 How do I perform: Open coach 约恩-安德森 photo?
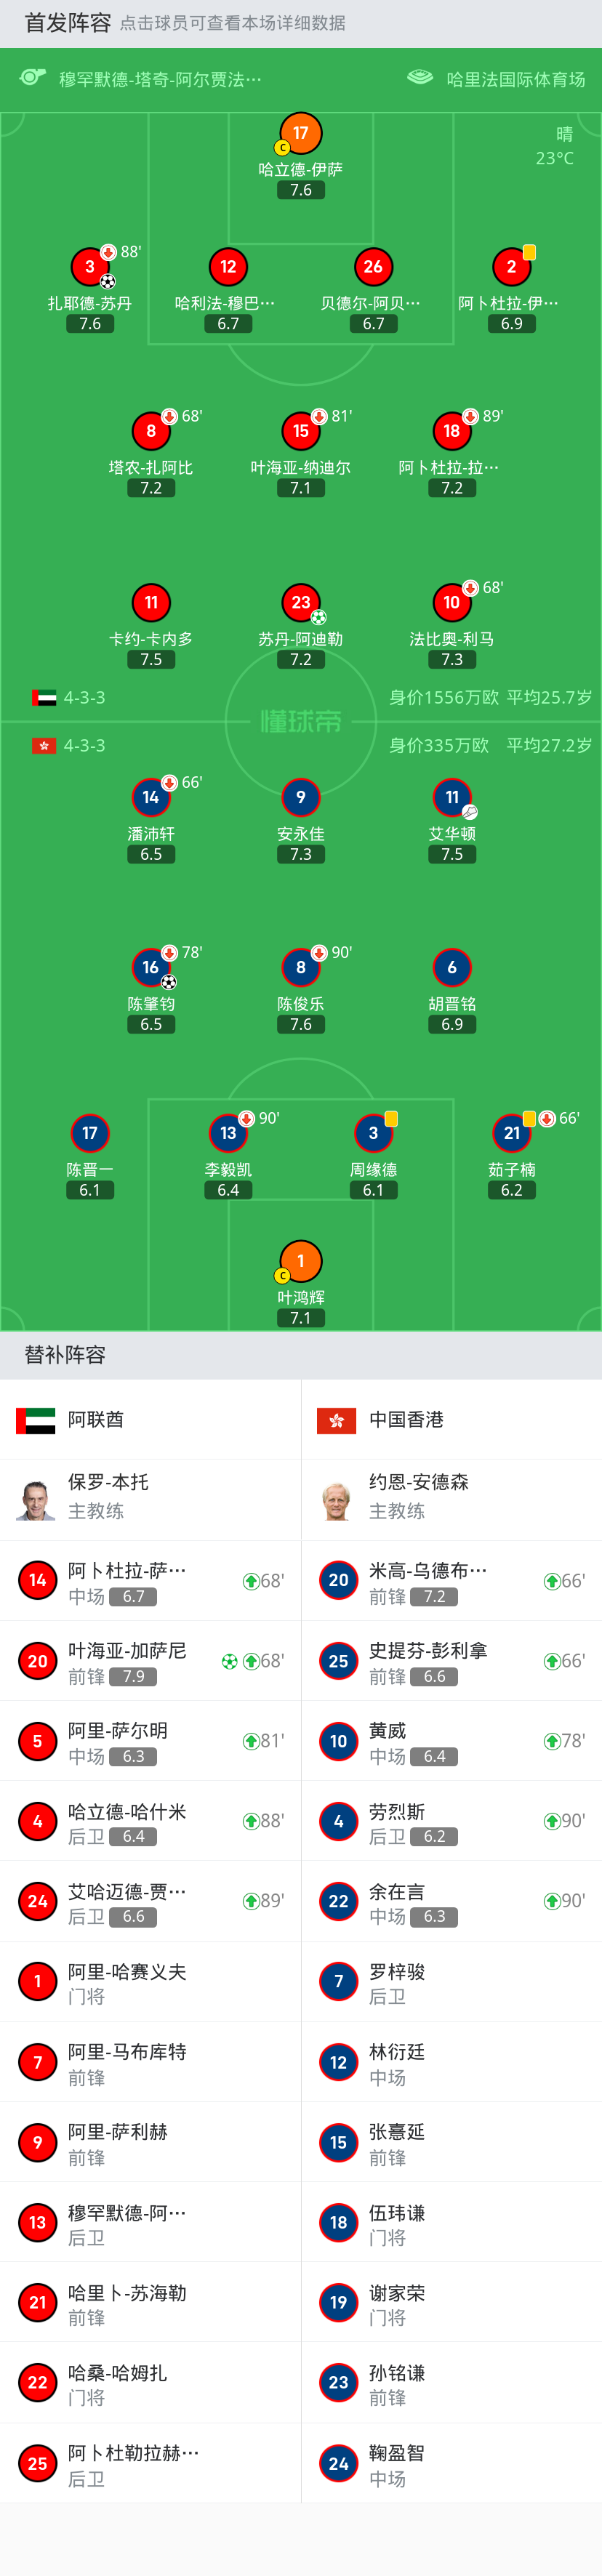337,1499
